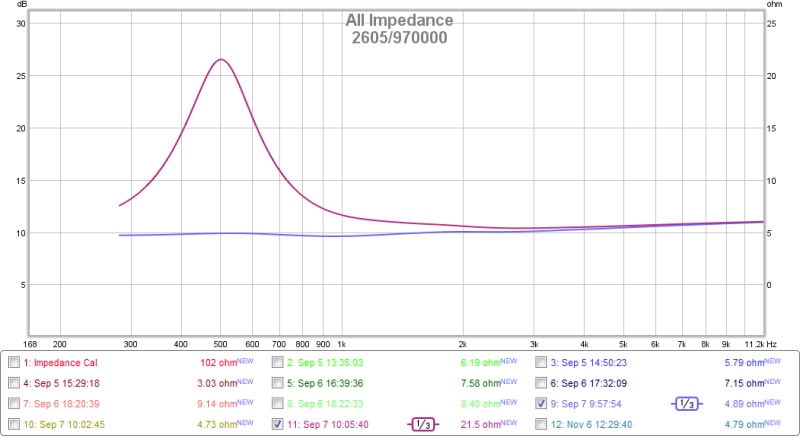The image size is (800, 437).
Task: Click the peak of the purple impedance curve
Action: point(220,60)
